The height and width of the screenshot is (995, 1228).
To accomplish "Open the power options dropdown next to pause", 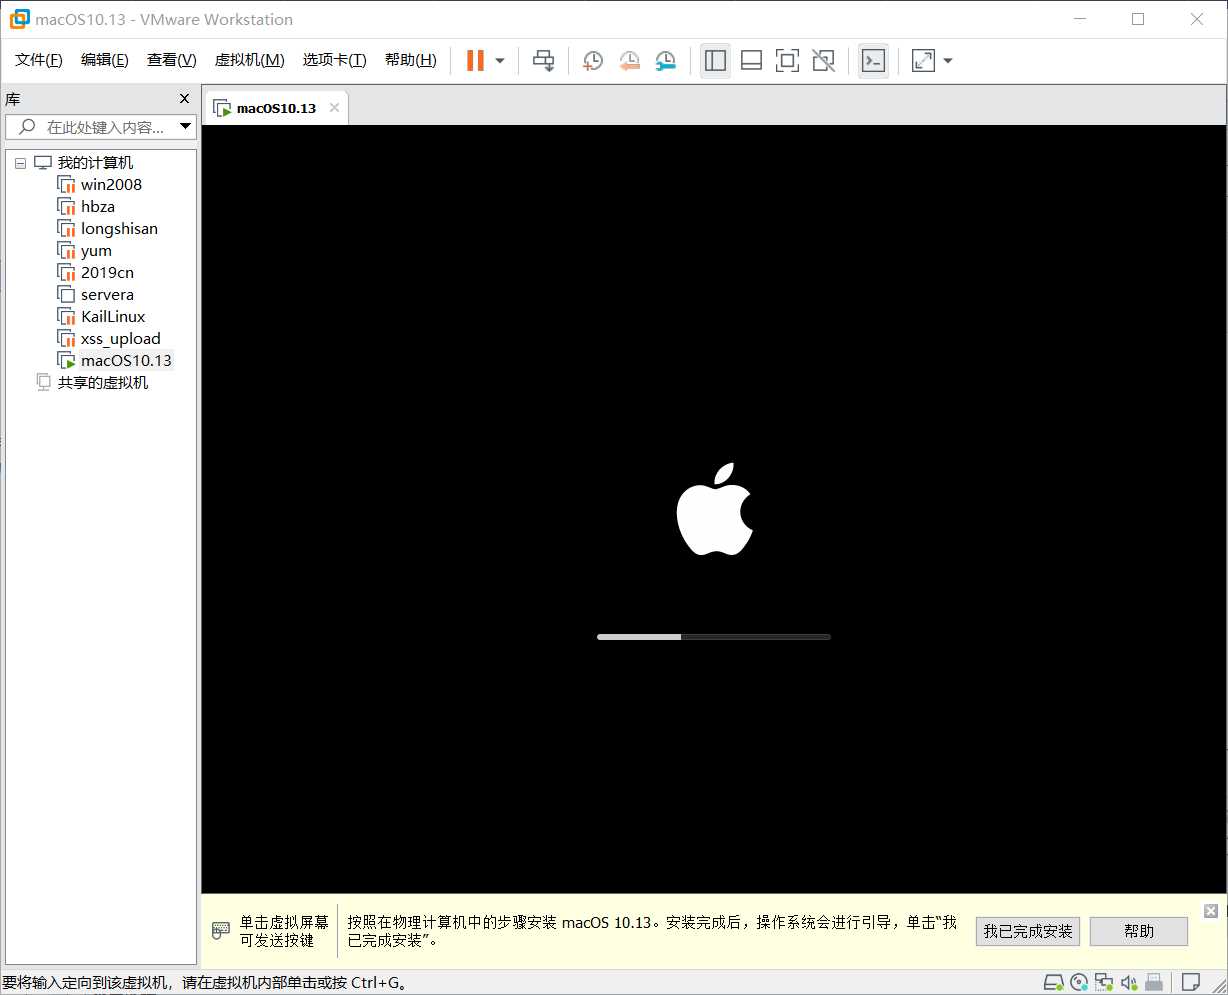I will coord(500,61).
